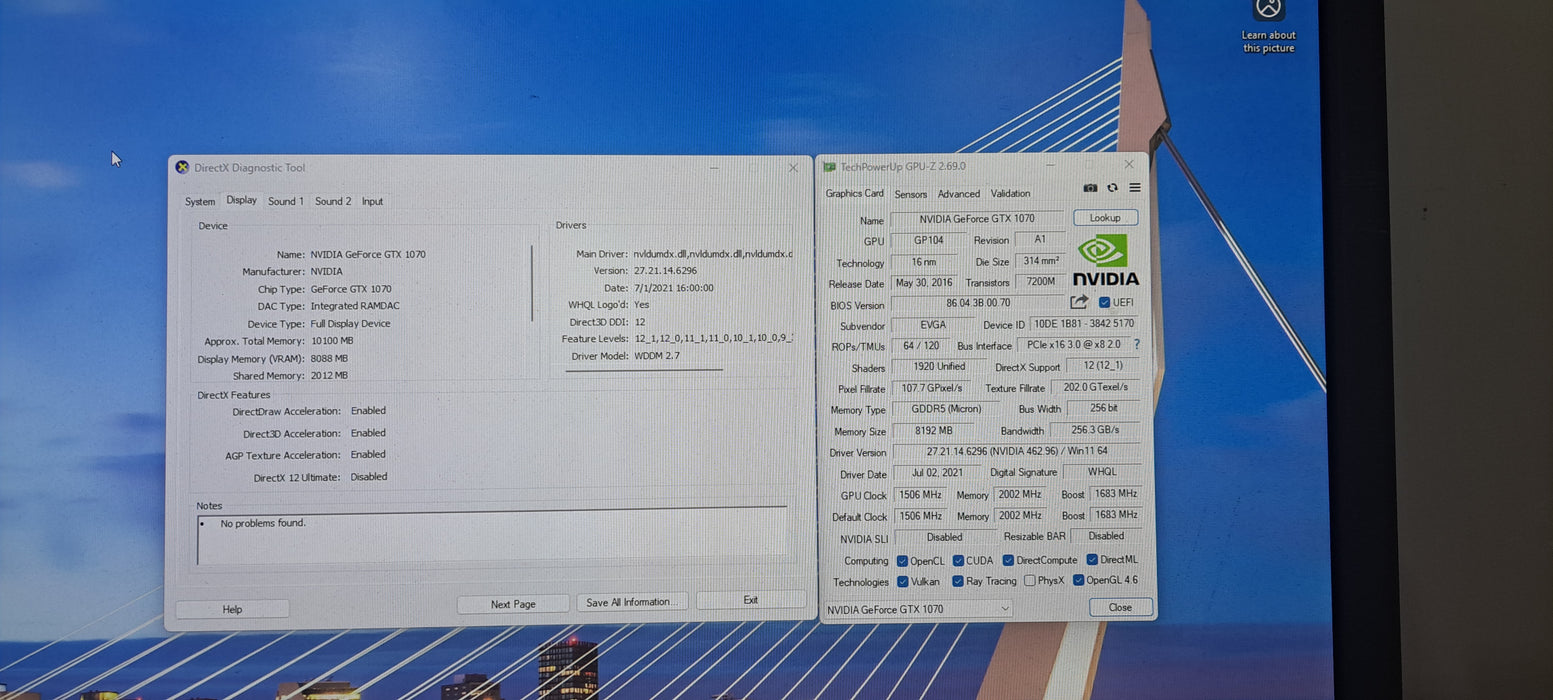Image resolution: width=1553 pixels, height=700 pixels.
Task: Click the Bus Interface question mark icon
Action: click(1137, 344)
